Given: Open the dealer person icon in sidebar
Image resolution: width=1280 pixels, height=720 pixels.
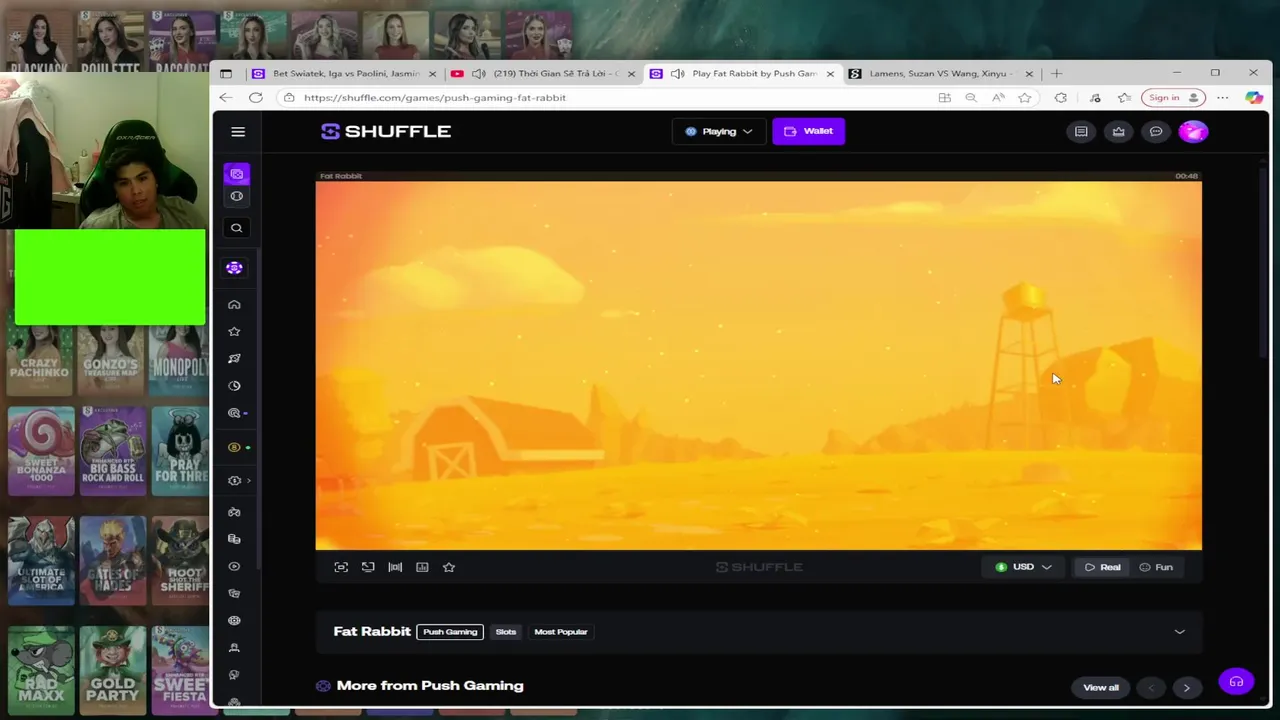Looking at the screenshot, I should [x=234, y=648].
